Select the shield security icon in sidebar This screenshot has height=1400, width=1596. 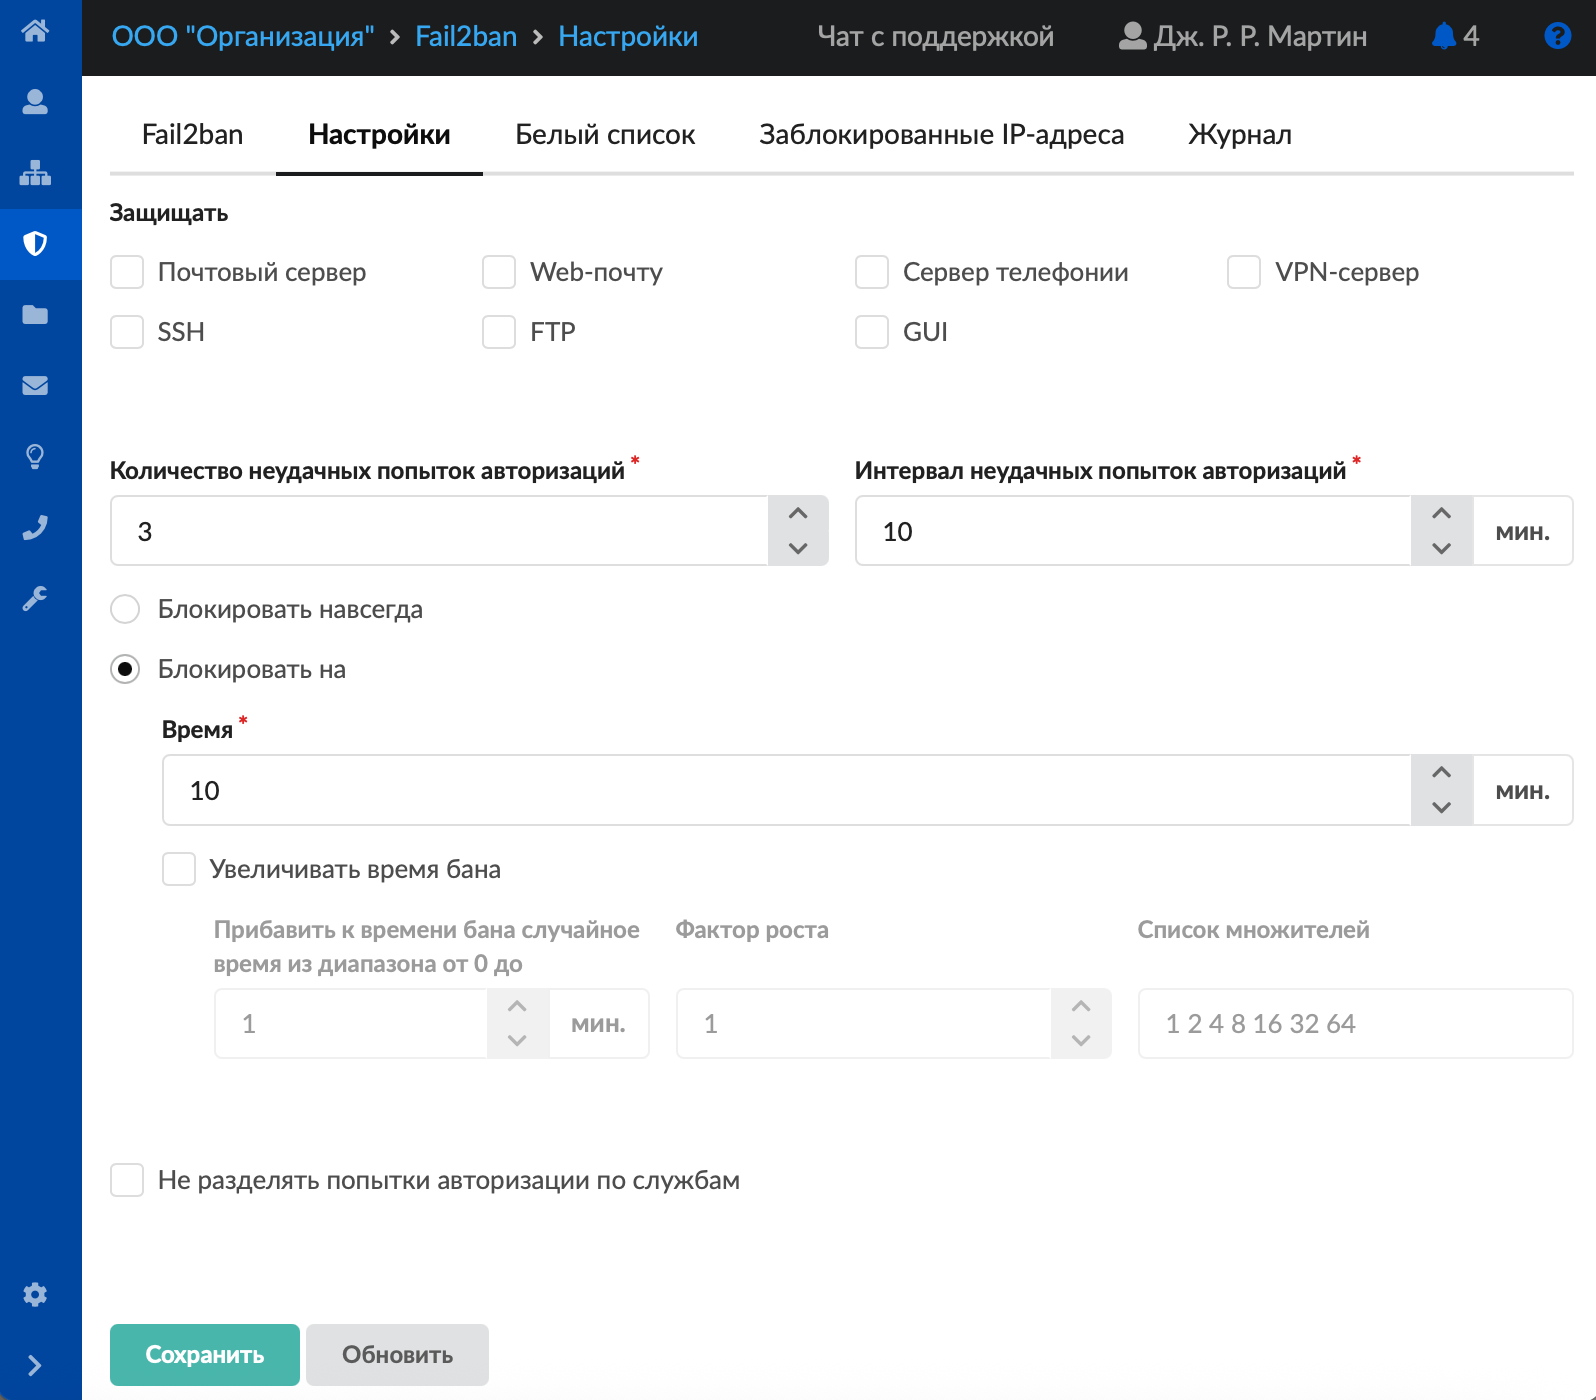[35, 244]
